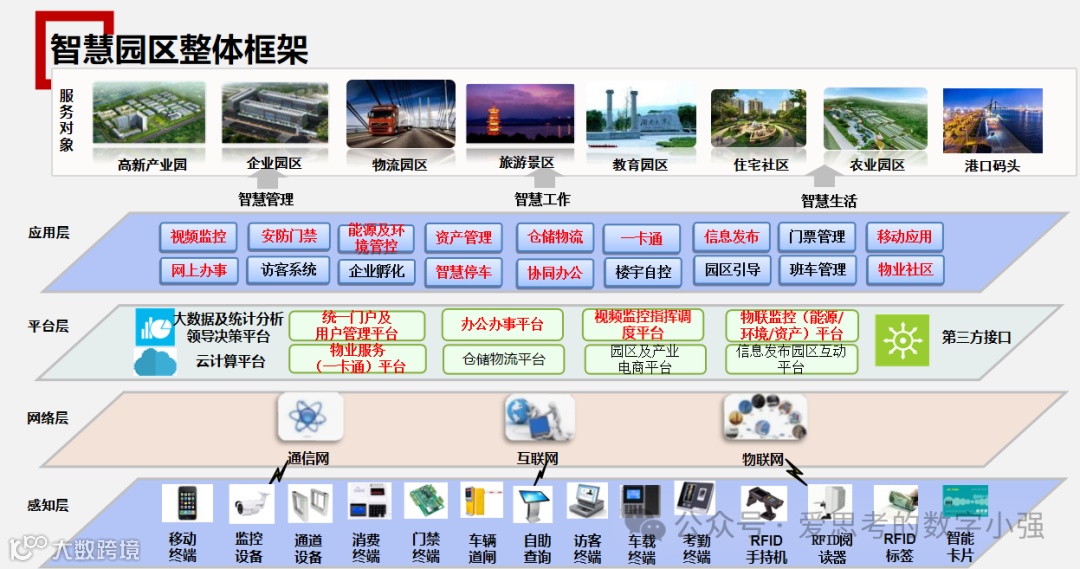Screen dimensions: 1080x569
Task: Click the 仓储物流 application box
Action: [555, 238]
